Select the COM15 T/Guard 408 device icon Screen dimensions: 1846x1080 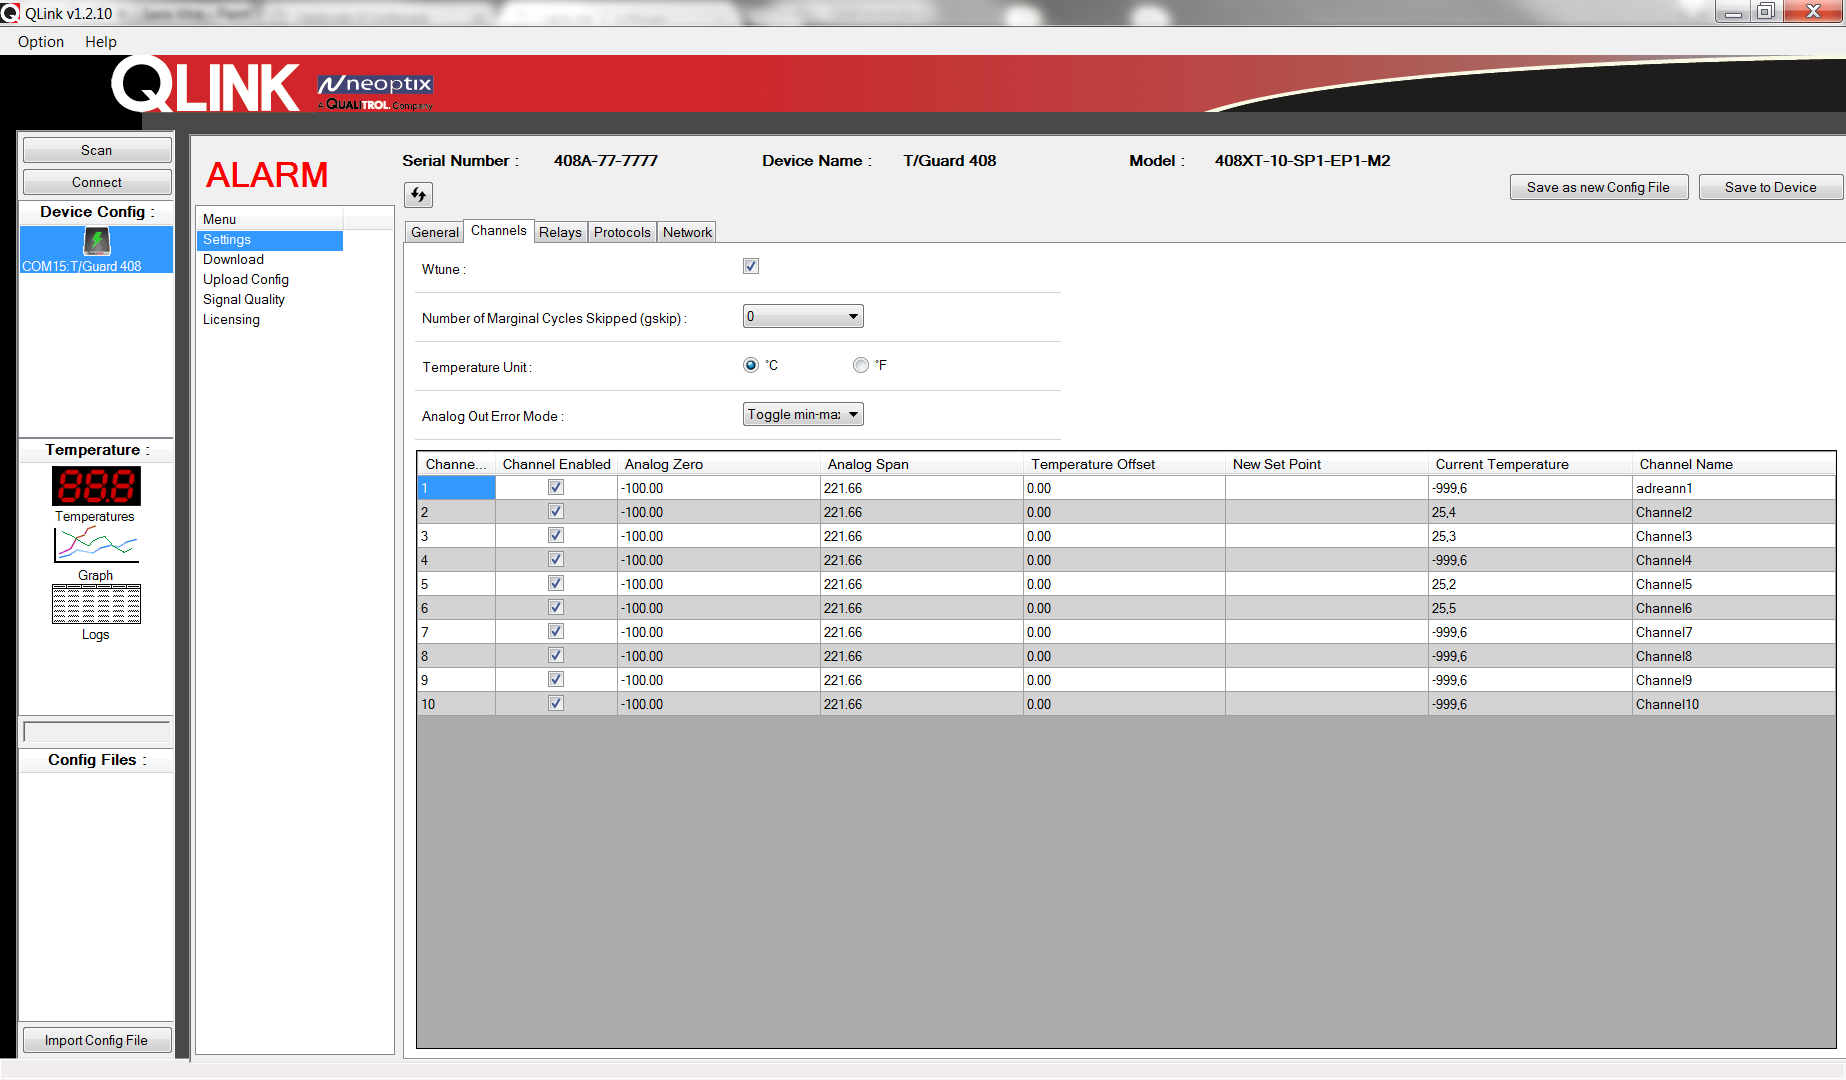coord(96,242)
